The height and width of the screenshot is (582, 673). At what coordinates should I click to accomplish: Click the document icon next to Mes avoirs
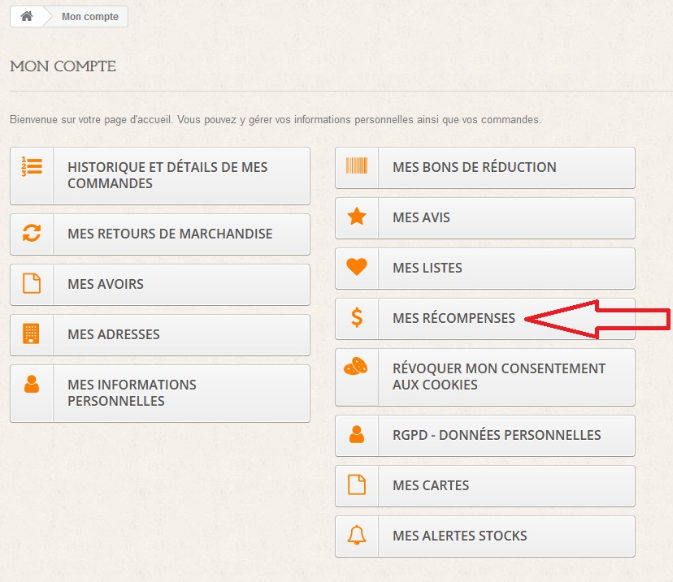[x=32, y=283]
